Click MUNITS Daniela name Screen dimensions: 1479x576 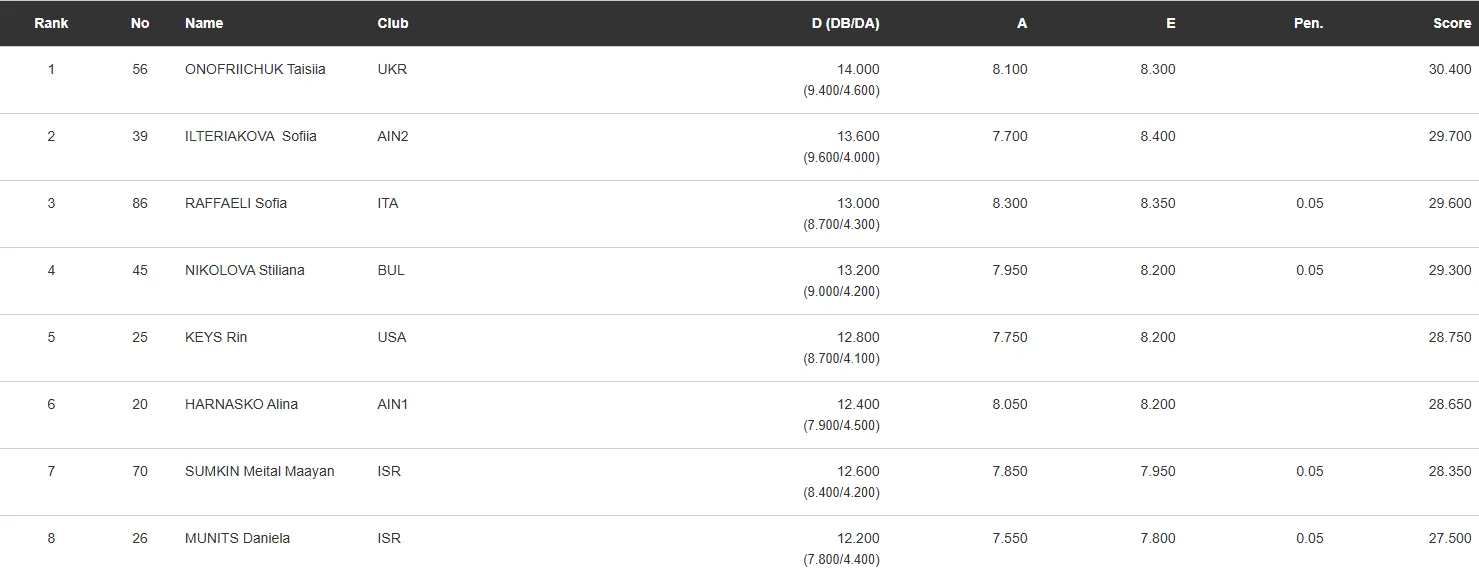(237, 538)
